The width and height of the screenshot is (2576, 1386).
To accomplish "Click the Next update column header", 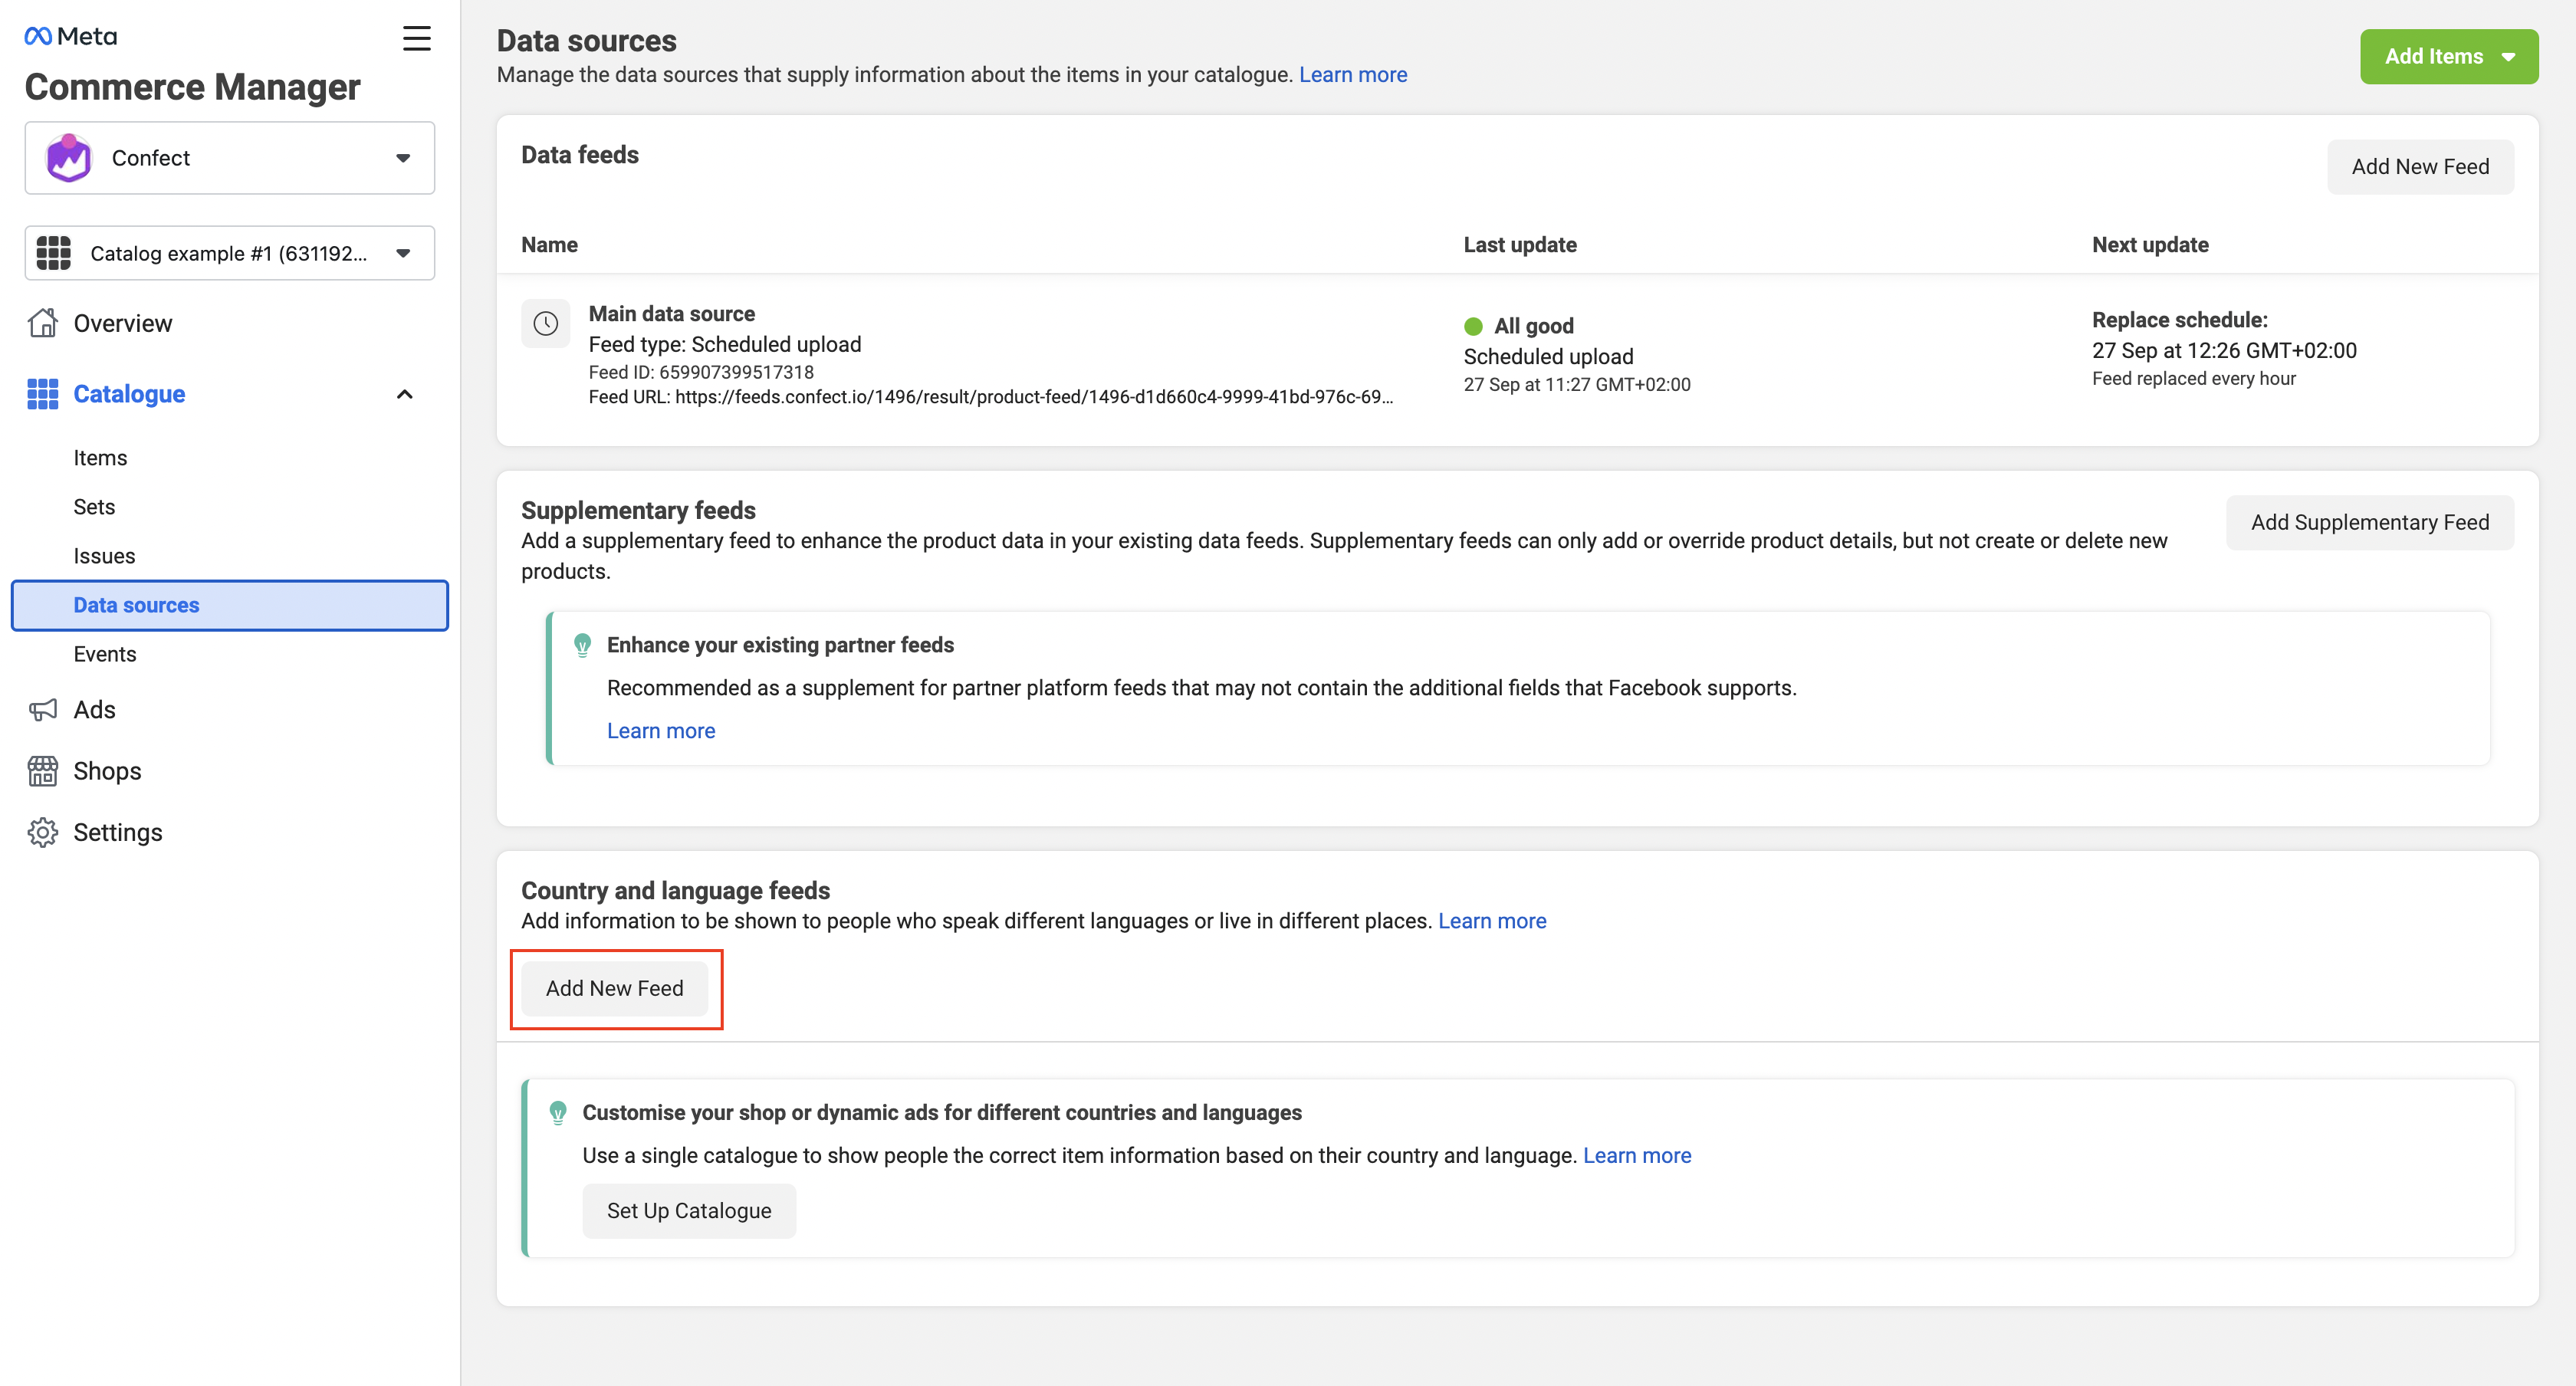I will pos(2150,245).
